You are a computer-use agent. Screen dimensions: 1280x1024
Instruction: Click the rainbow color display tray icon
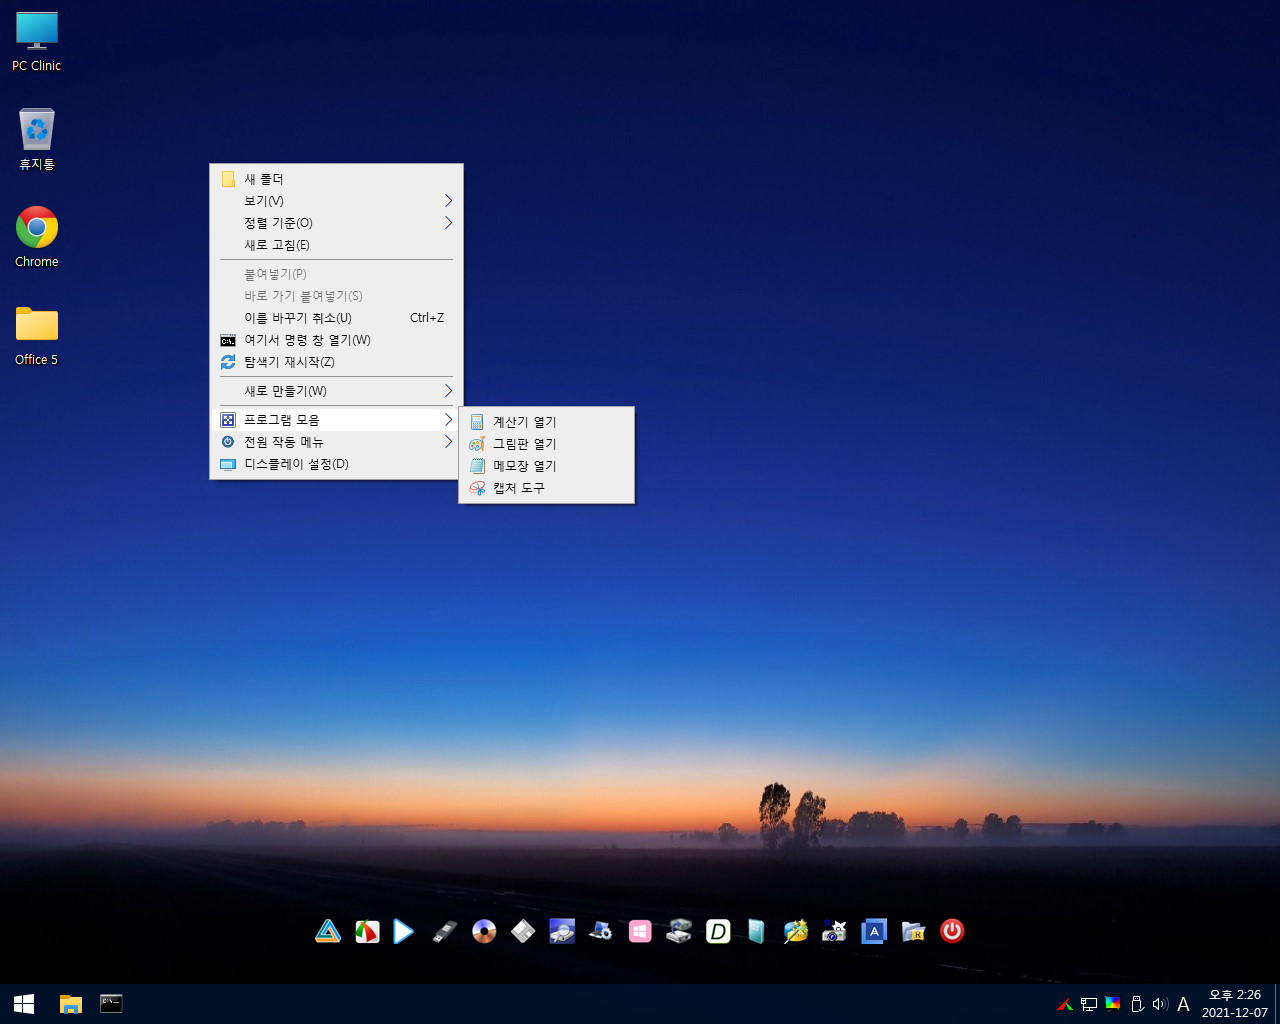(1113, 1004)
